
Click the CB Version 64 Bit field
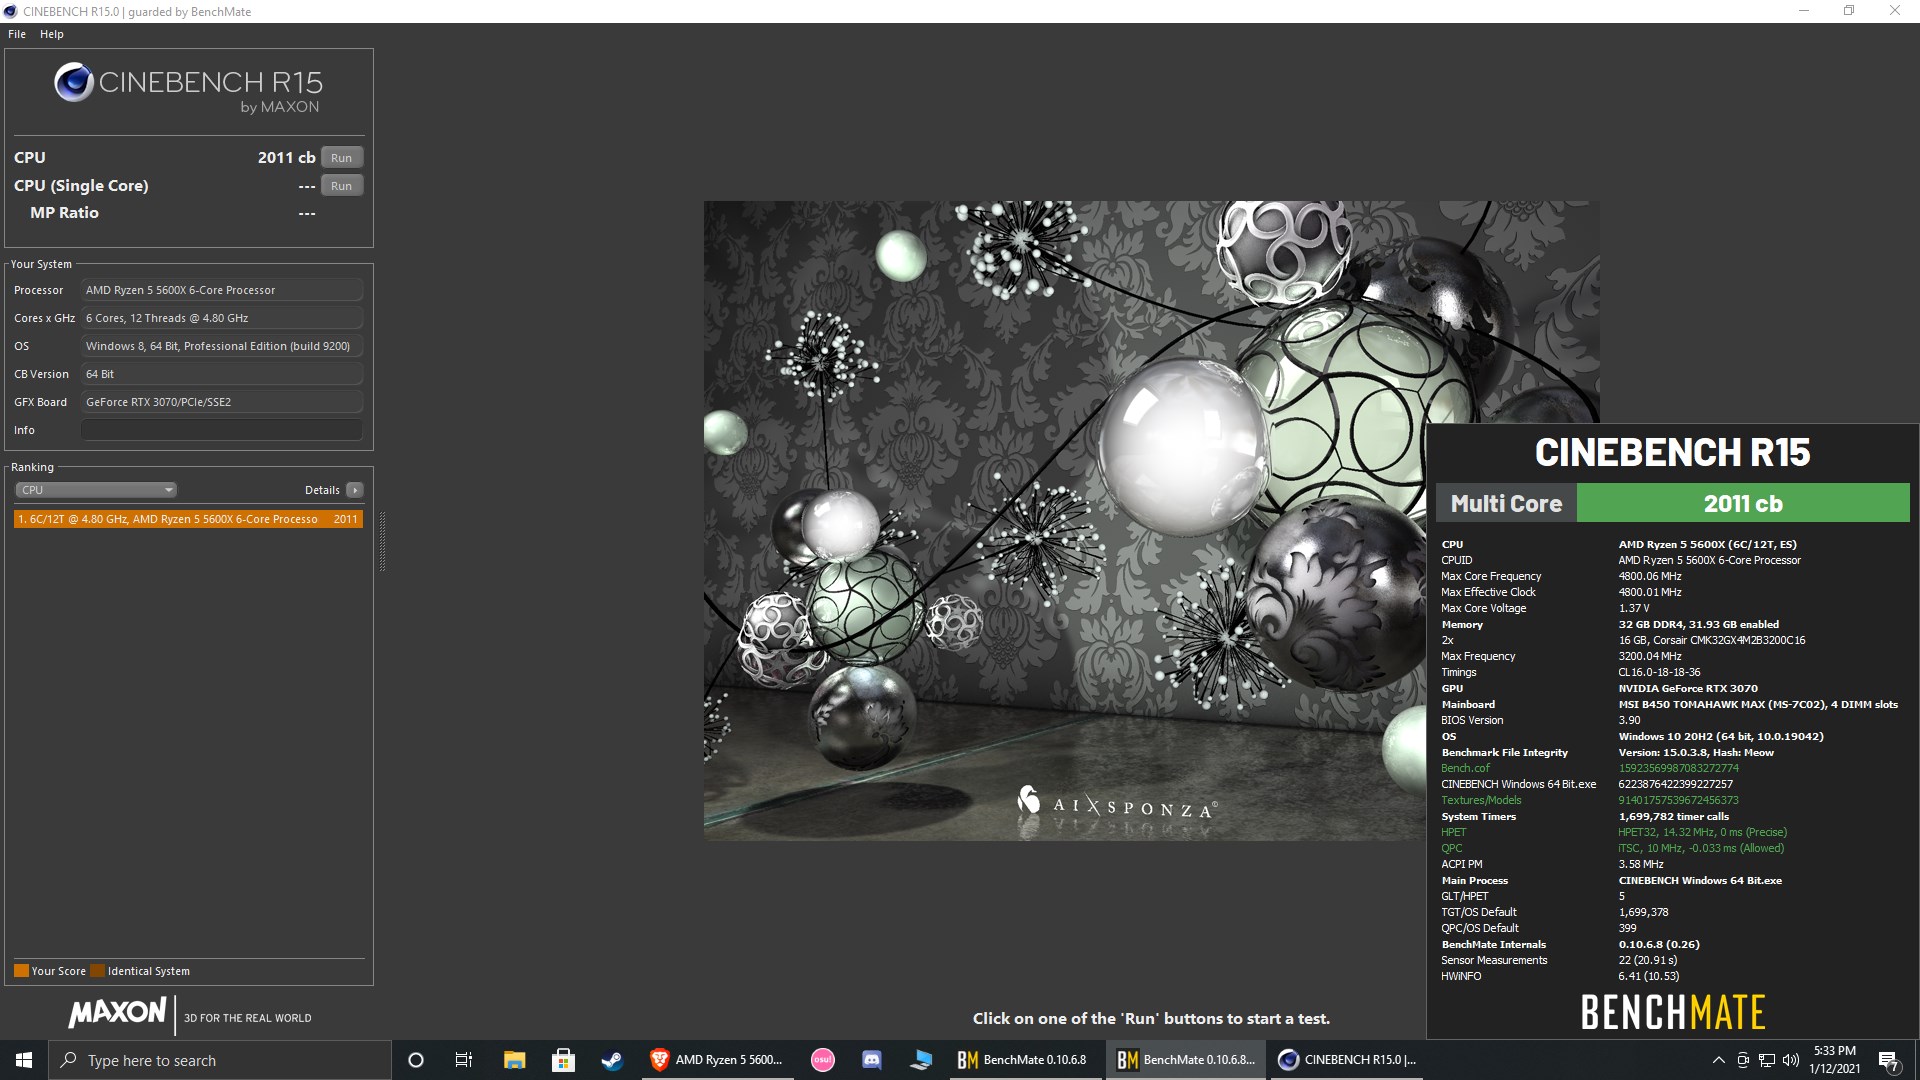222,374
